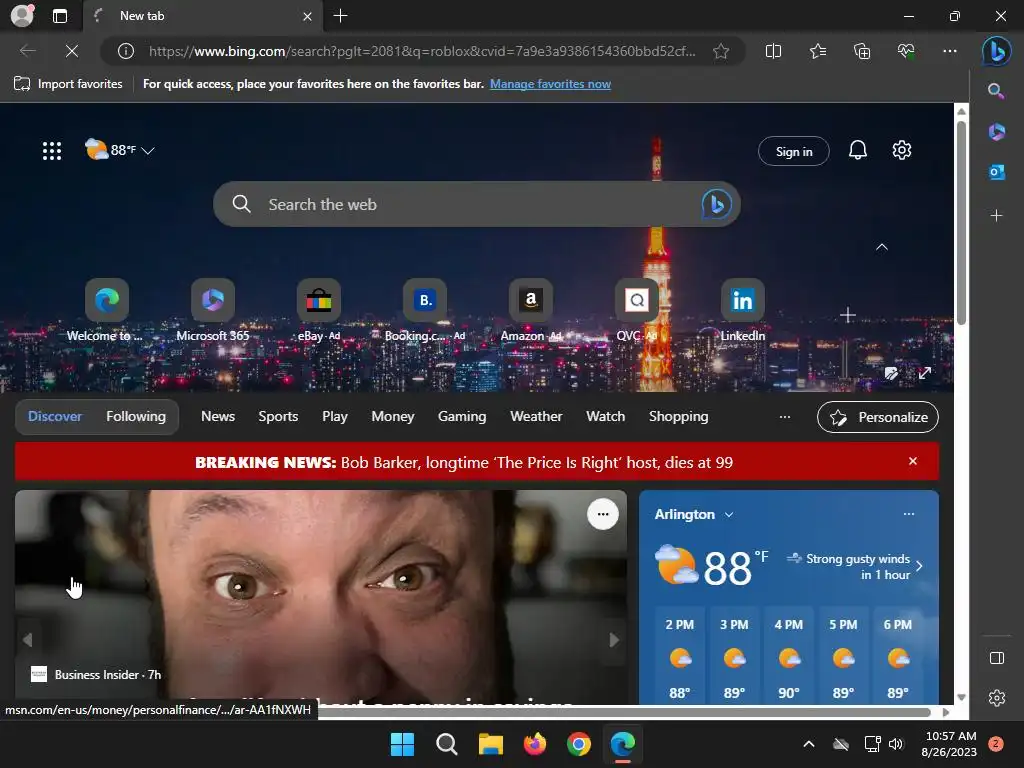
Task: Click the Sign in button
Action: [793, 152]
